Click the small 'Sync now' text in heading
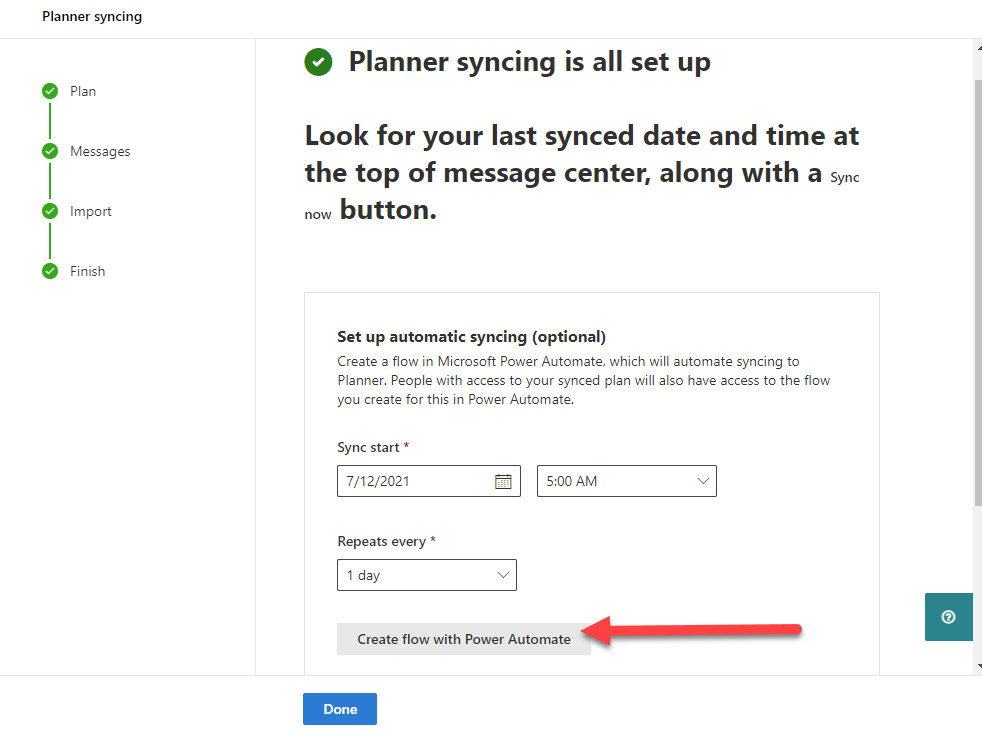Viewport: 982px width, 733px height. (845, 178)
